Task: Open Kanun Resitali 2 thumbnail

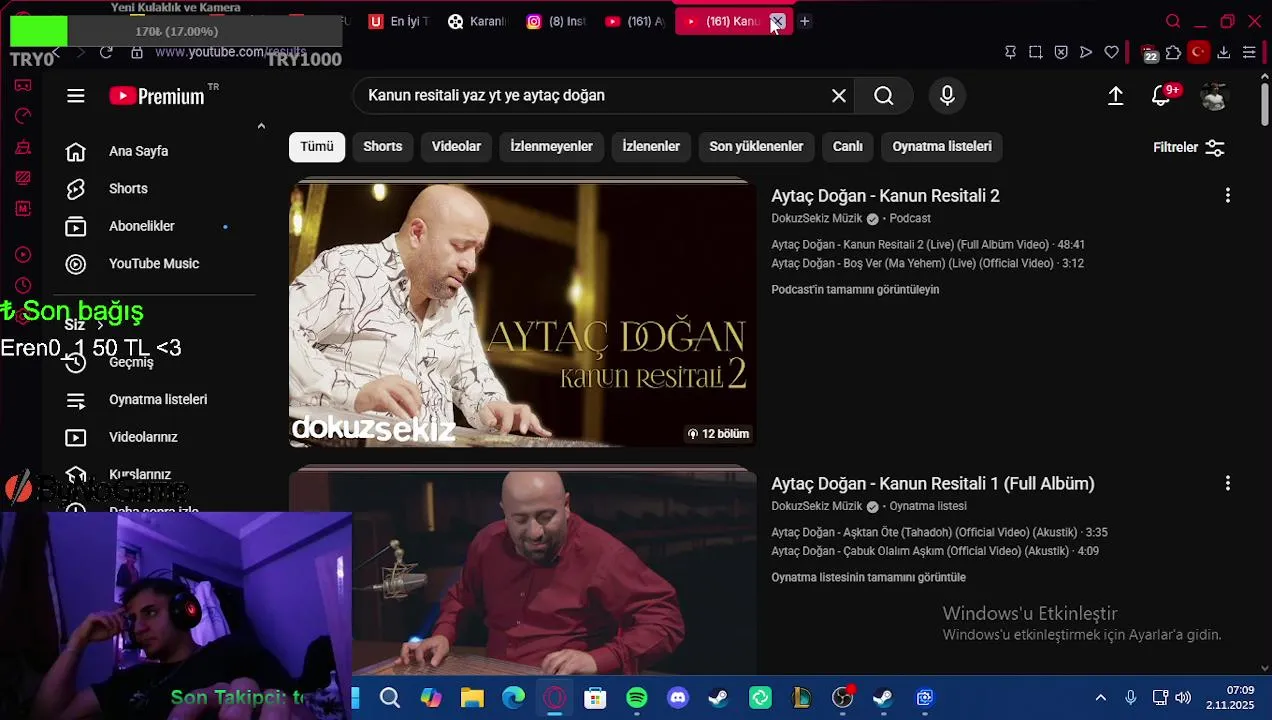Action: click(523, 315)
